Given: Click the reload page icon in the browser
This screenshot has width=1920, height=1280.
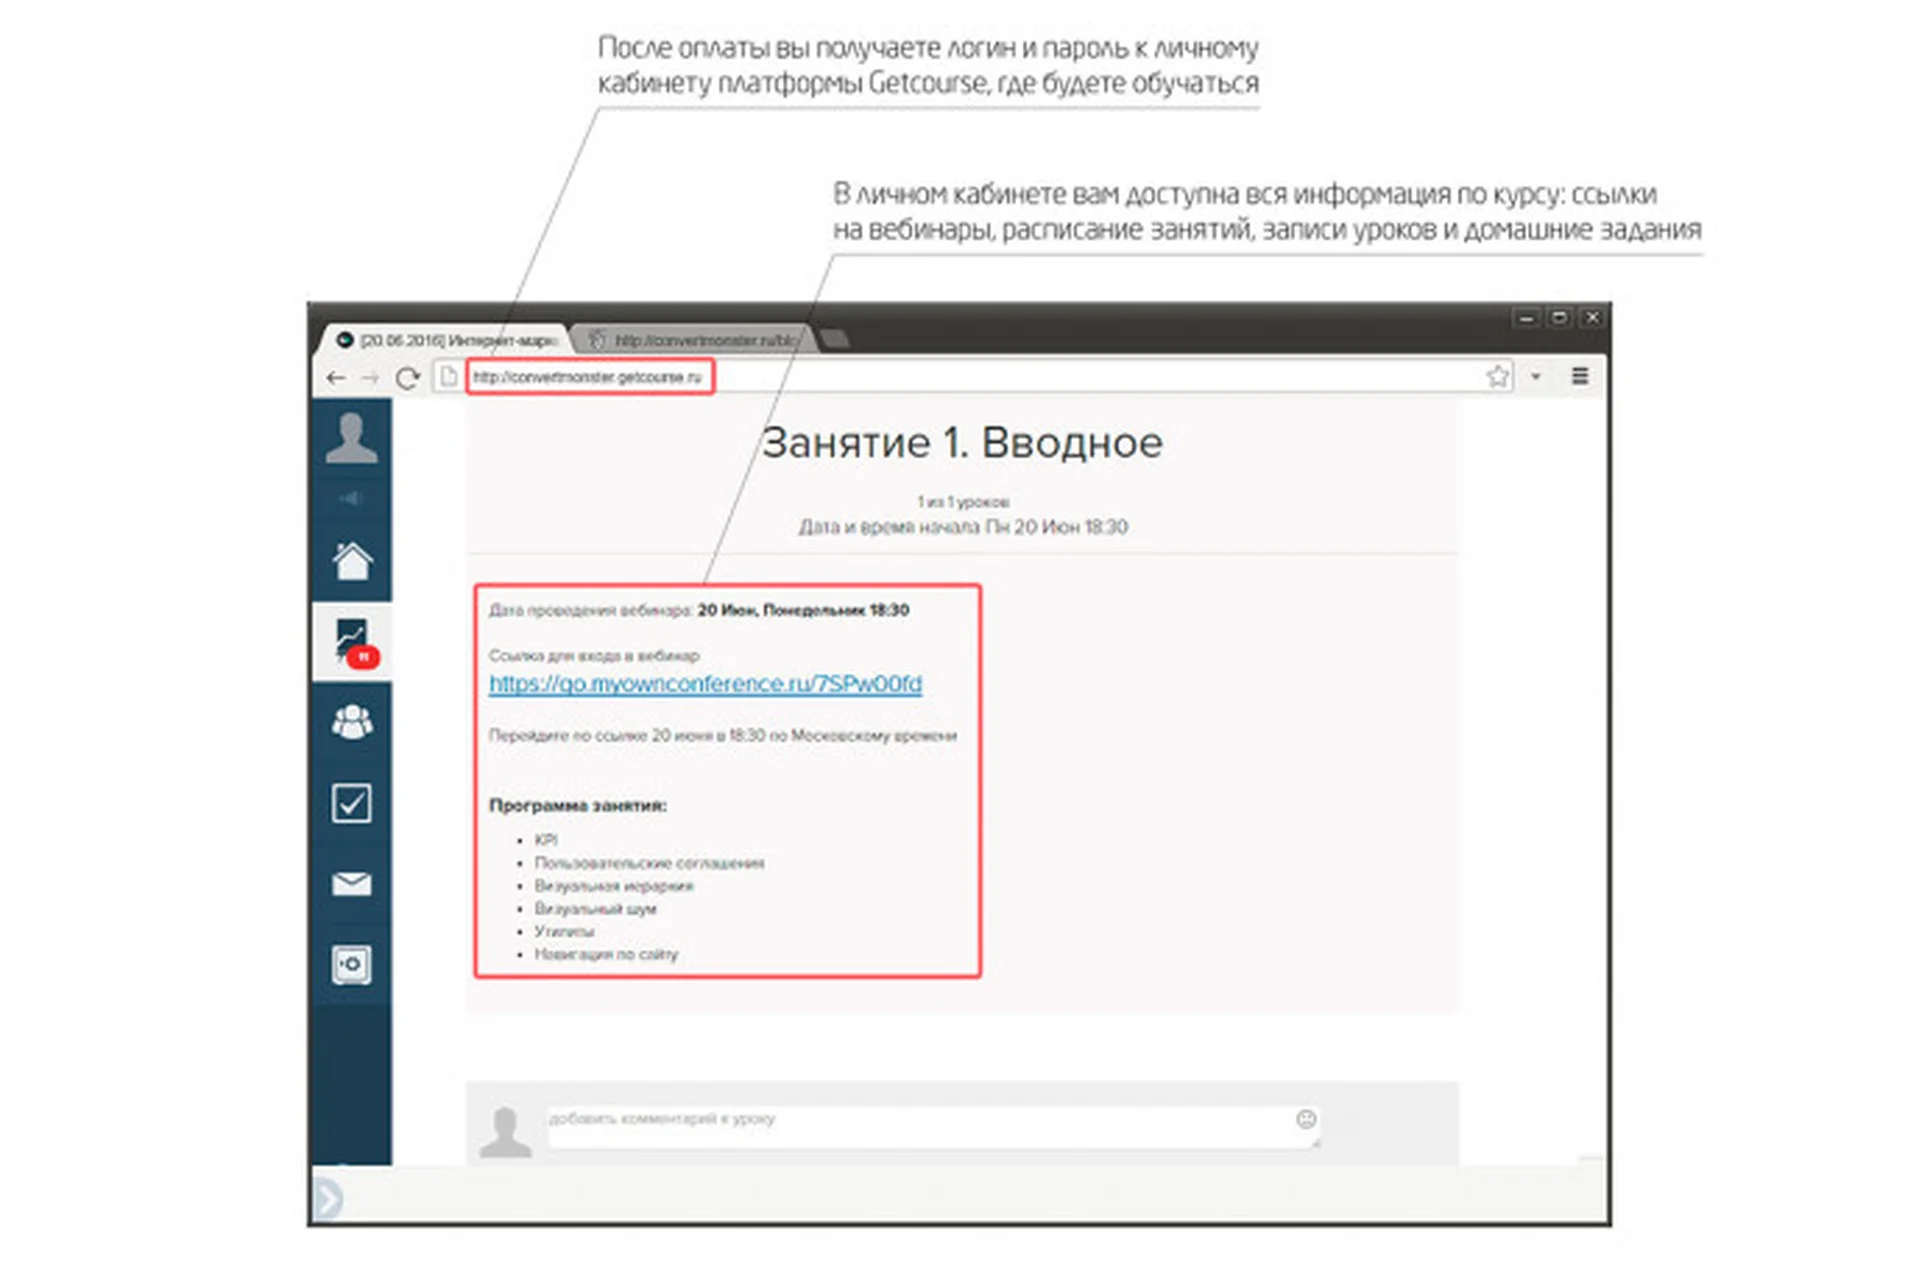Looking at the screenshot, I should [x=408, y=377].
